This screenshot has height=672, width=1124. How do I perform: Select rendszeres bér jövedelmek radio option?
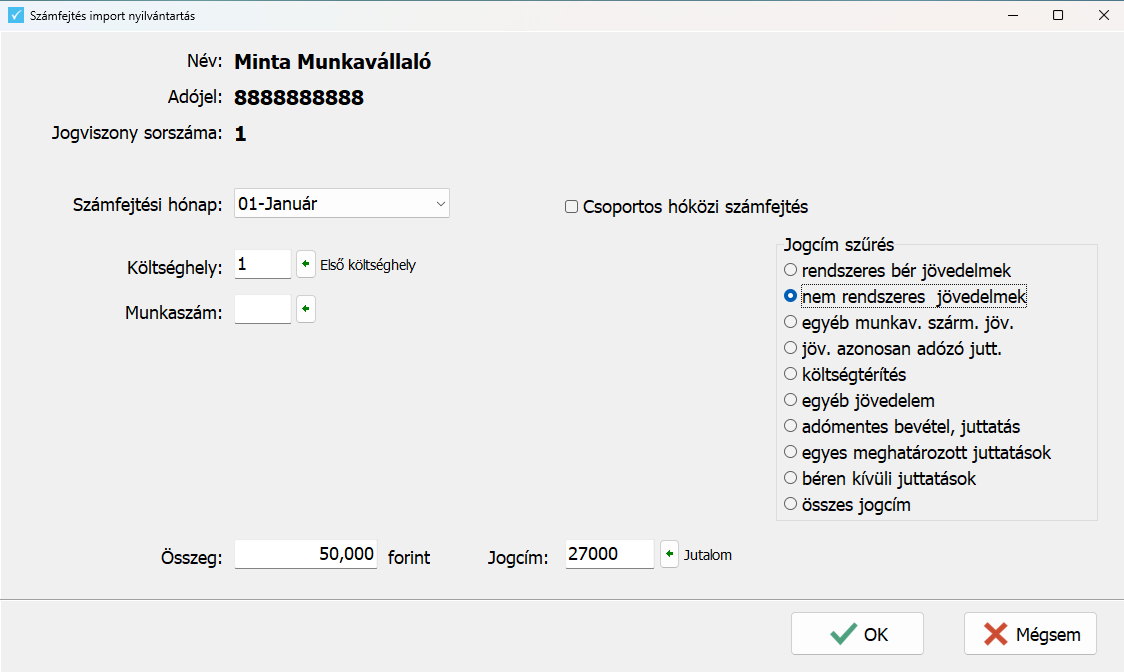coord(791,270)
